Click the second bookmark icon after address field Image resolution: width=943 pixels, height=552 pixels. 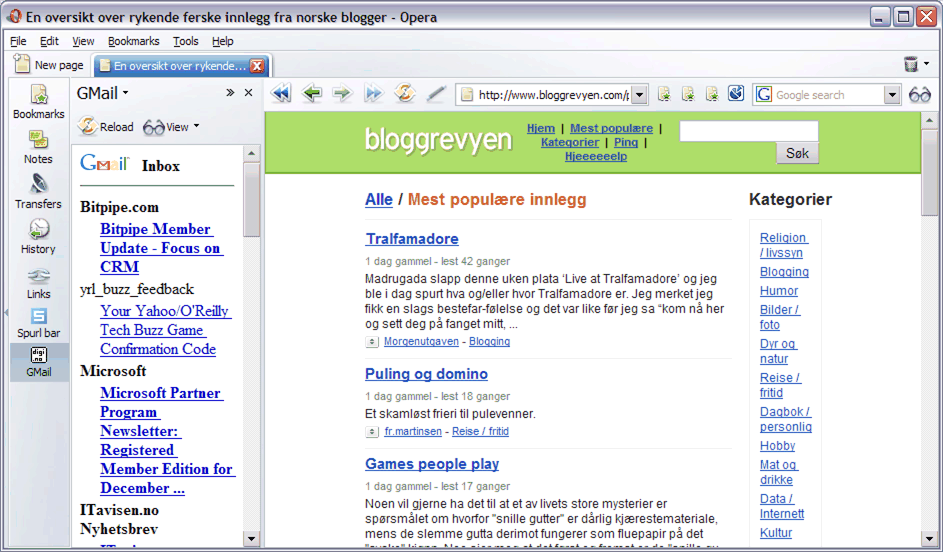pyautogui.click(x=688, y=94)
